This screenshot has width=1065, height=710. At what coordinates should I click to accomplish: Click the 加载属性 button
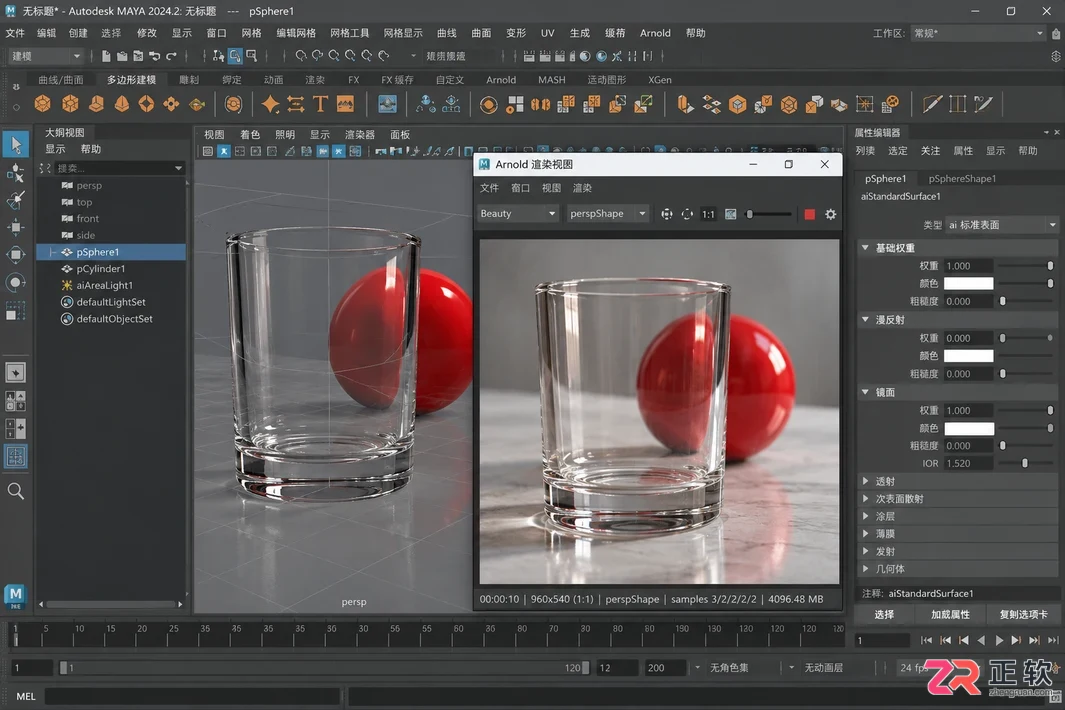(x=950, y=614)
